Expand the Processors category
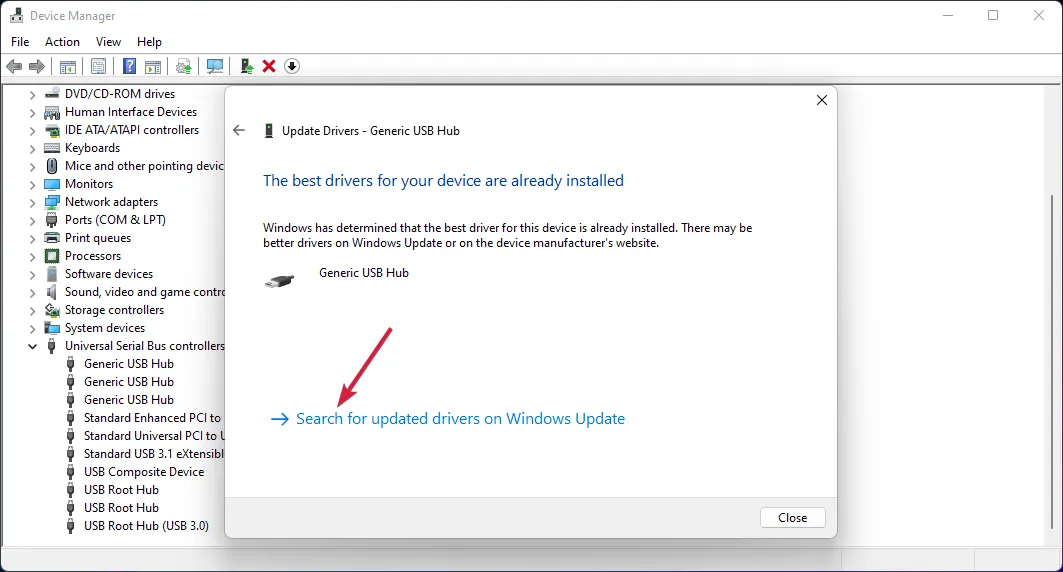The height and width of the screenshot is (572, 1063). pos(32,256)
